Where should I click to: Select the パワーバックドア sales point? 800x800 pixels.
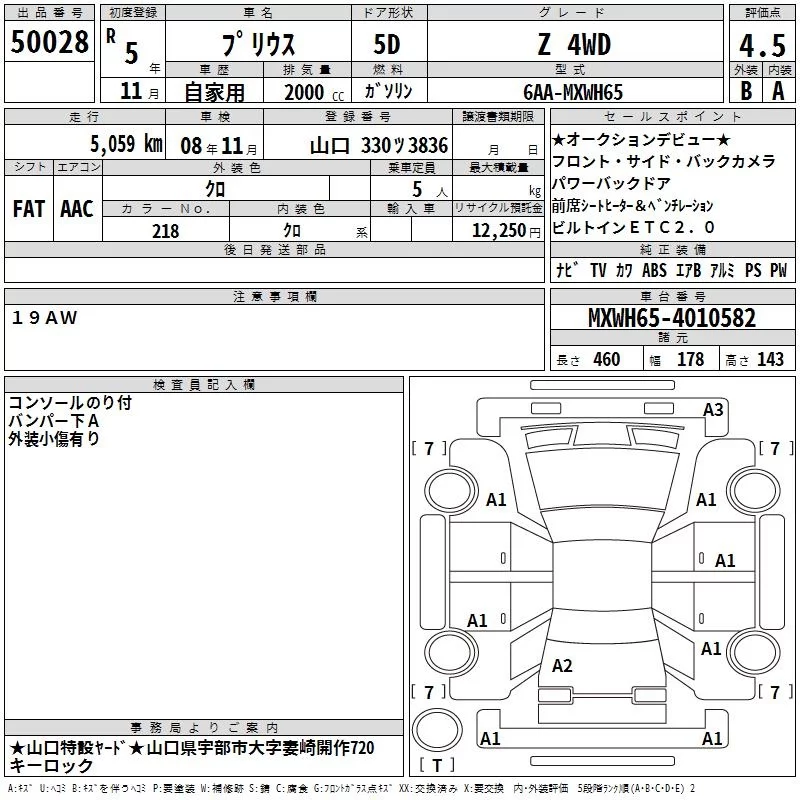(x=611, y=183)
